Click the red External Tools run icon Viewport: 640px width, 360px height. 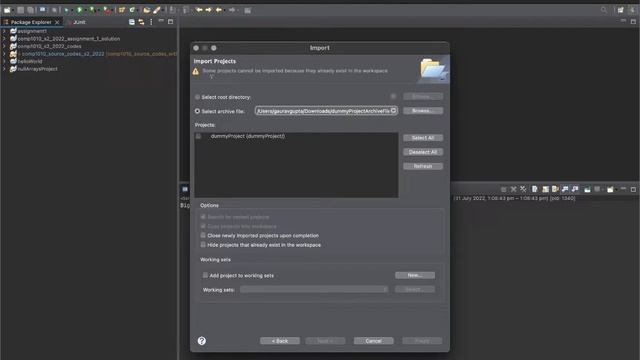(106, 10)
